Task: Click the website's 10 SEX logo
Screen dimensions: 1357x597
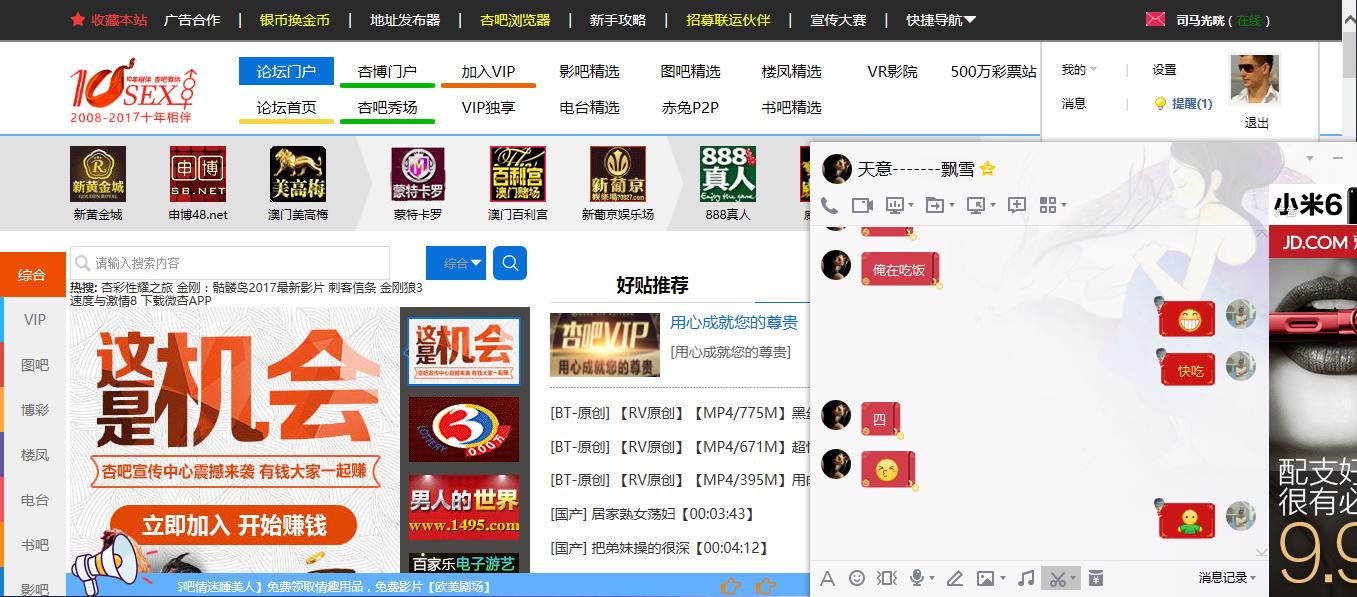Action: (x=134, y=90)
